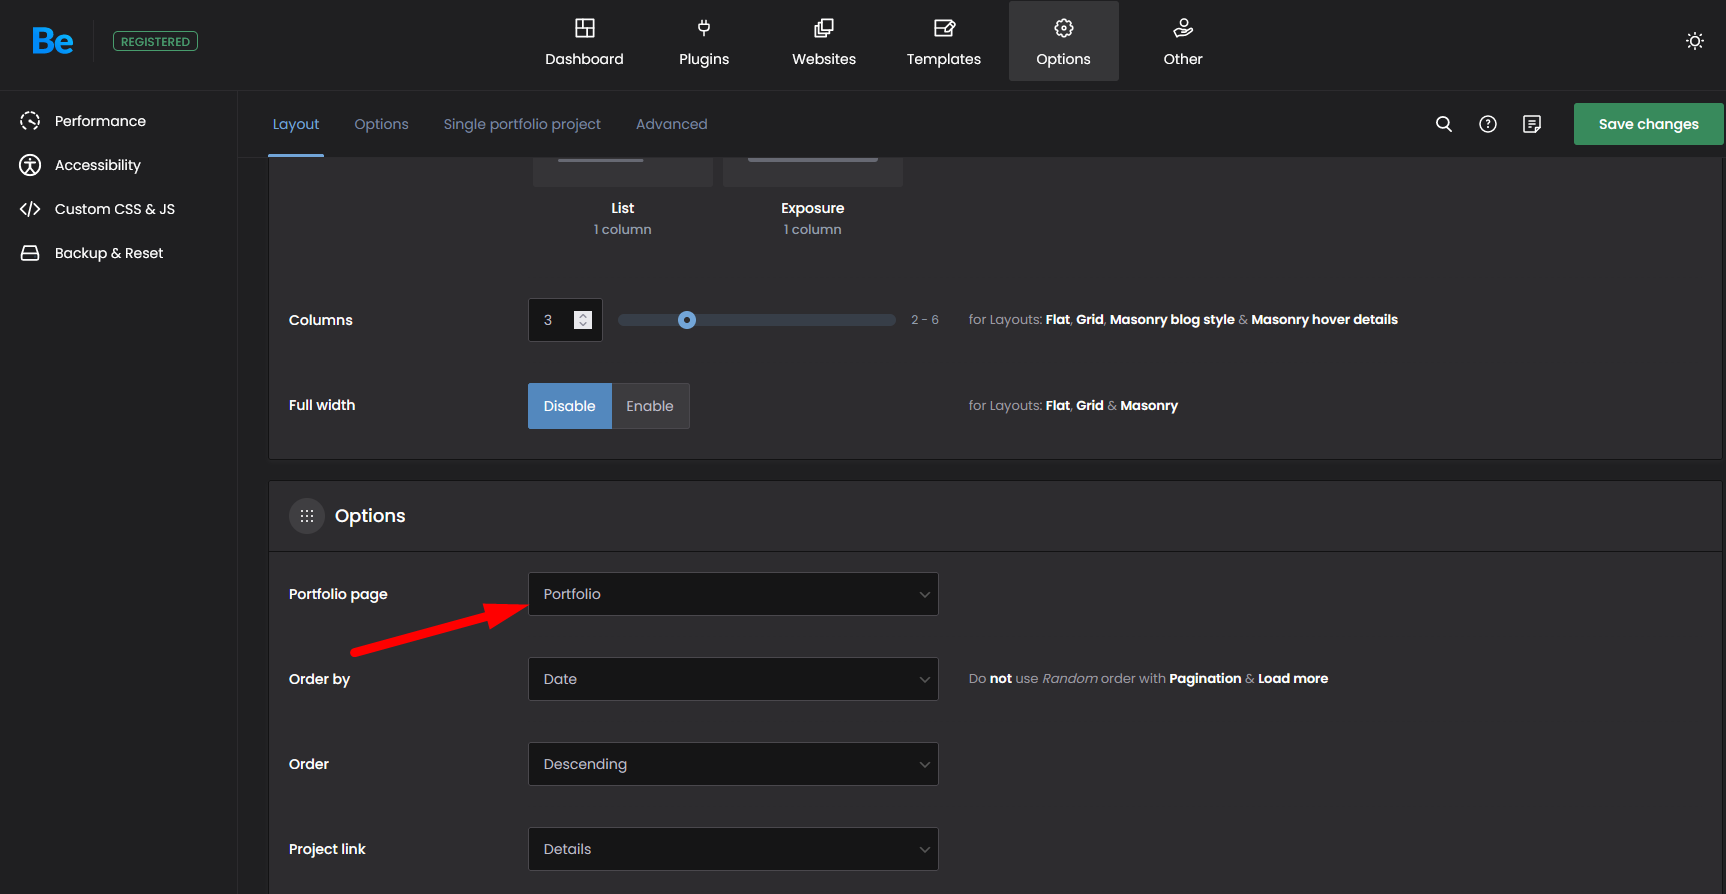Click the search magnifier icon
This screenshot has height=894, width=1726.
(x=1444, y=124)
